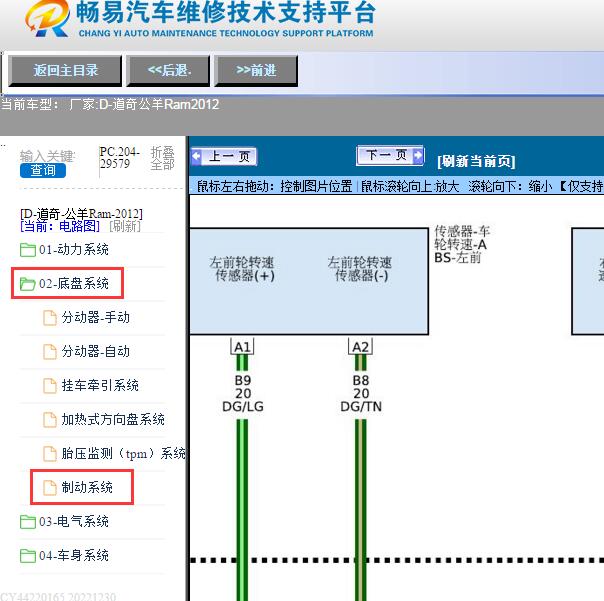Go to next page with 下一页
The height and width of the screenshot is (601, 604).
(x=390, y=155)
